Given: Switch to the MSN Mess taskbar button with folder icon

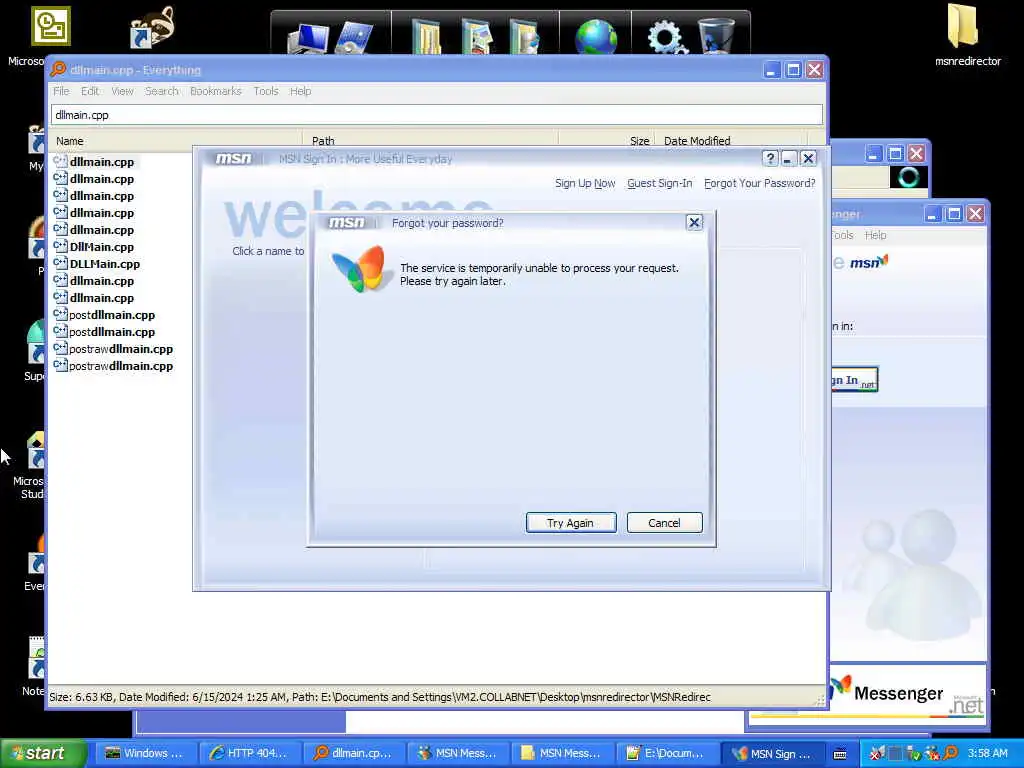Looking at the screenshot, I should pos(561,753).
